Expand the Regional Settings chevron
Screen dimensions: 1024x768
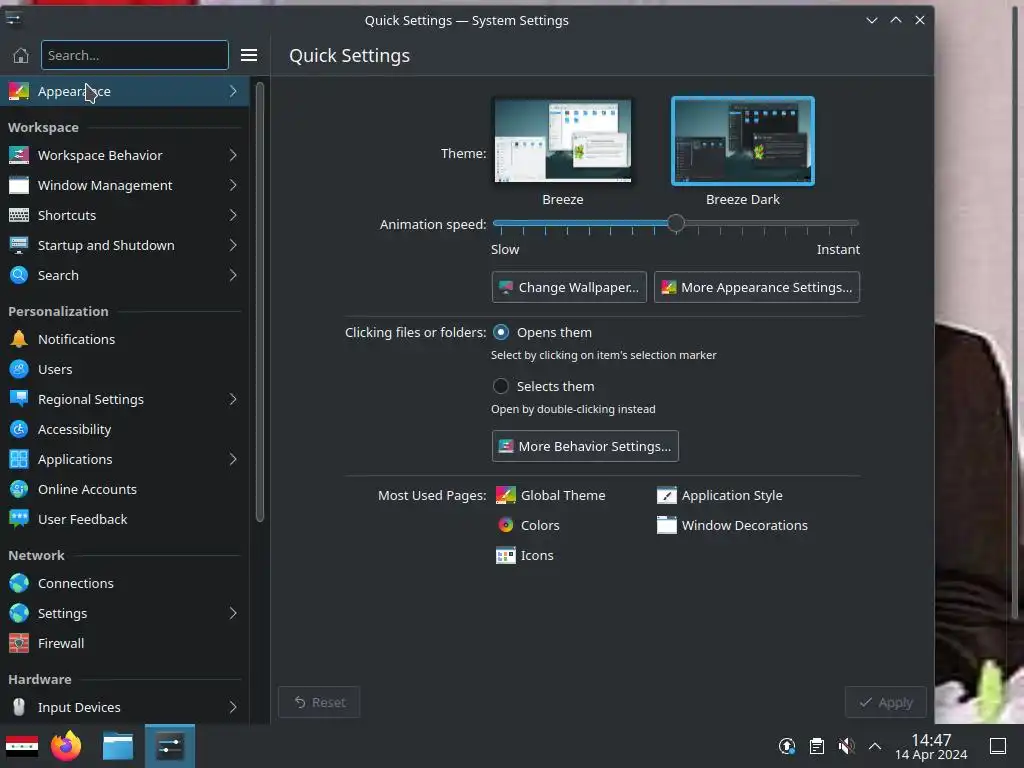coord(233,400)
